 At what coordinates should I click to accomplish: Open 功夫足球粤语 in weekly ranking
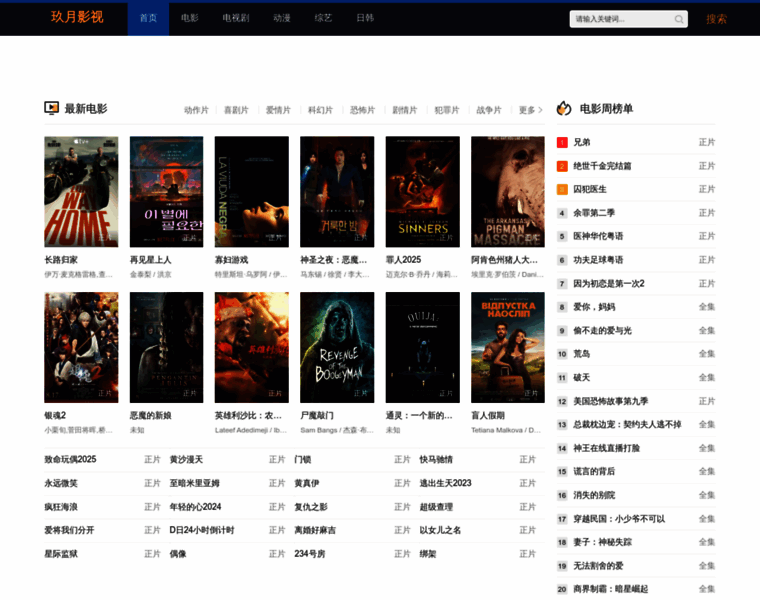pyautogui.click(x=598, y=260)
